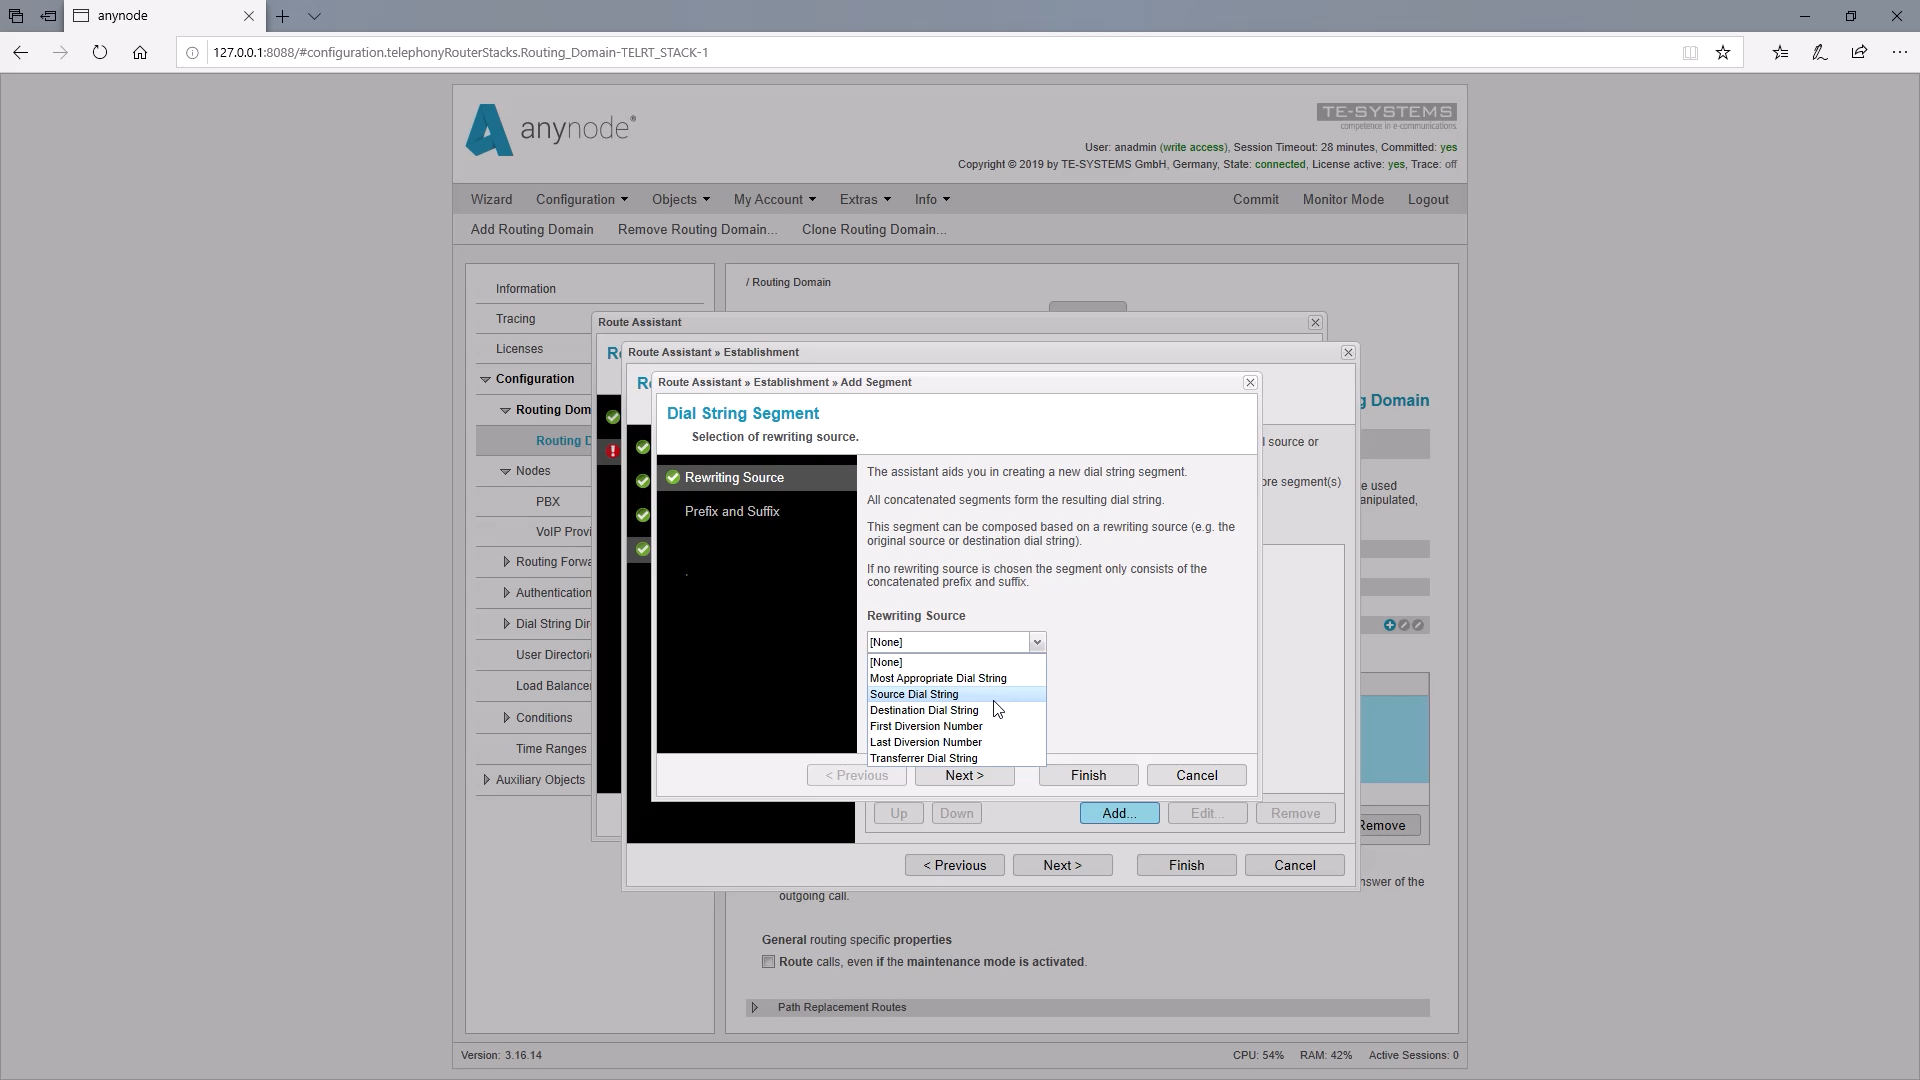Show the tab previews chevron

tap(314, 16)
